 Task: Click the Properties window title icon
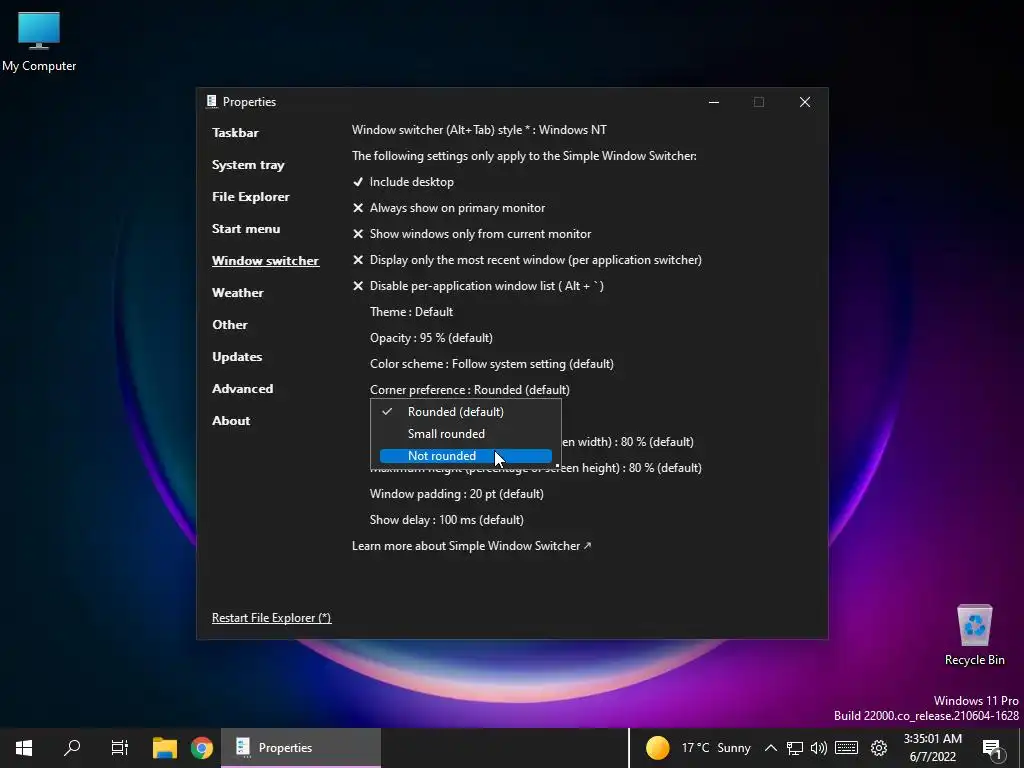coord(212,101)
